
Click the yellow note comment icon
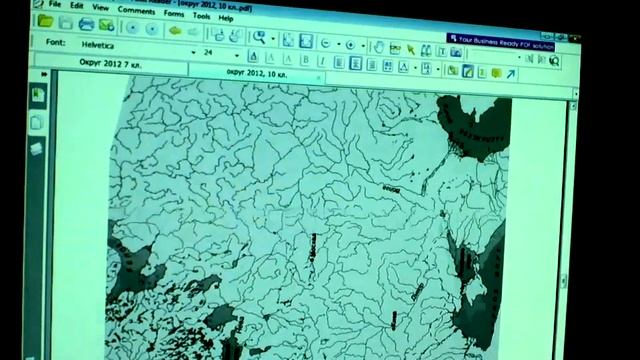tap(496, 73)
